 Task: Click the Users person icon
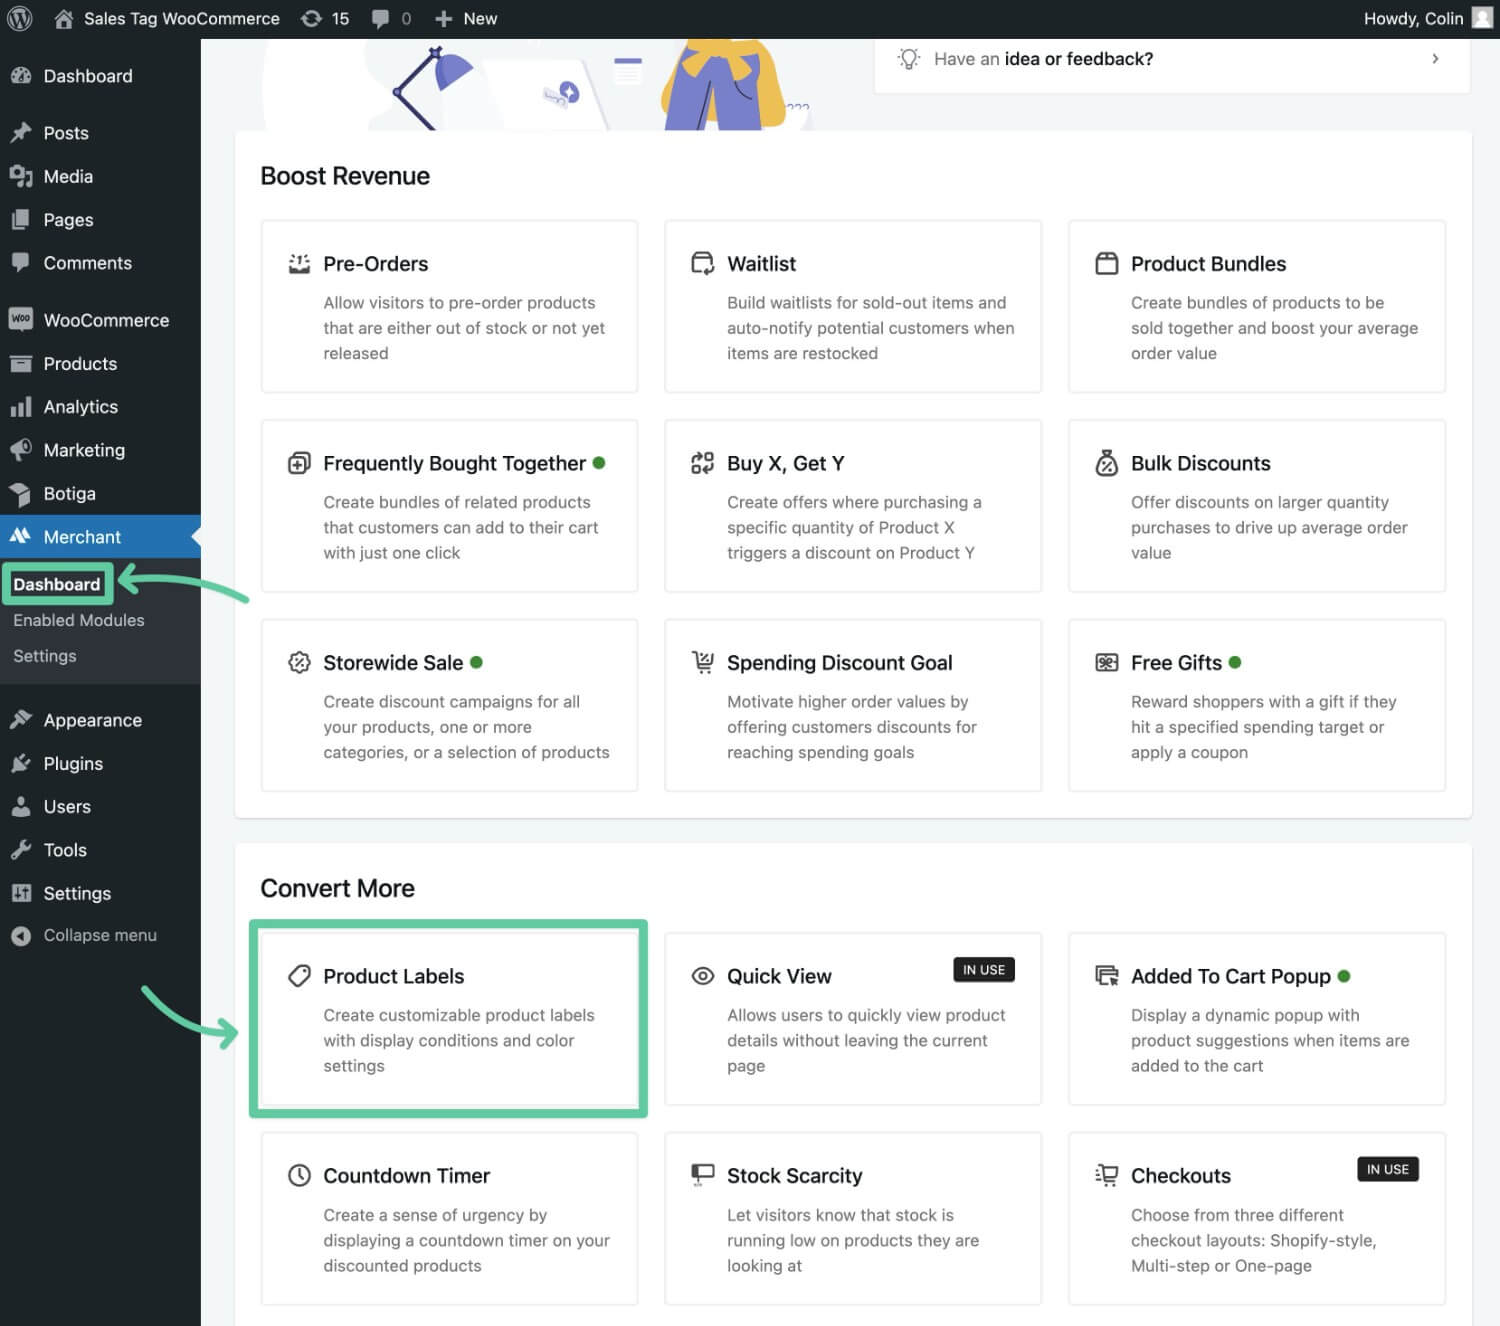point(21,806)
